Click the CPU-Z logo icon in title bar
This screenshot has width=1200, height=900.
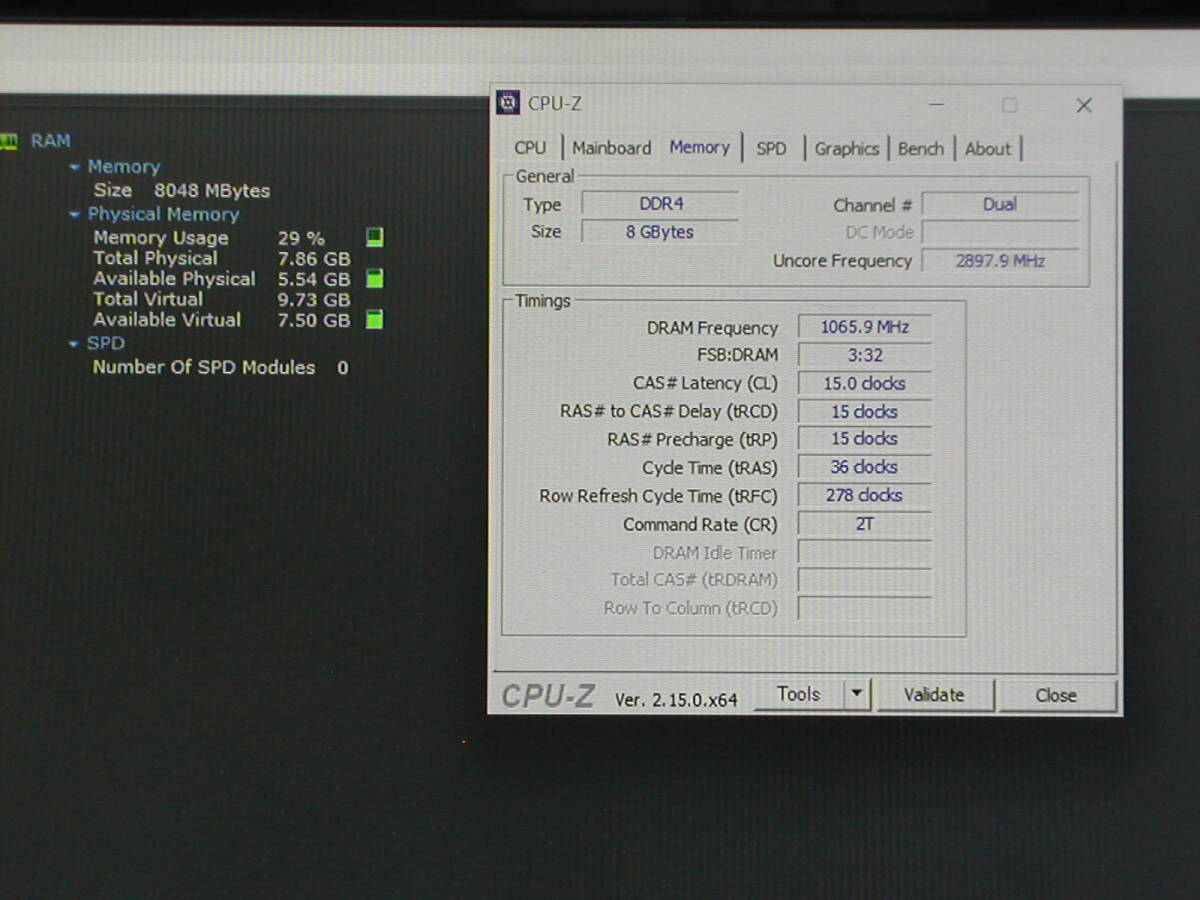(x=508, y=103)
